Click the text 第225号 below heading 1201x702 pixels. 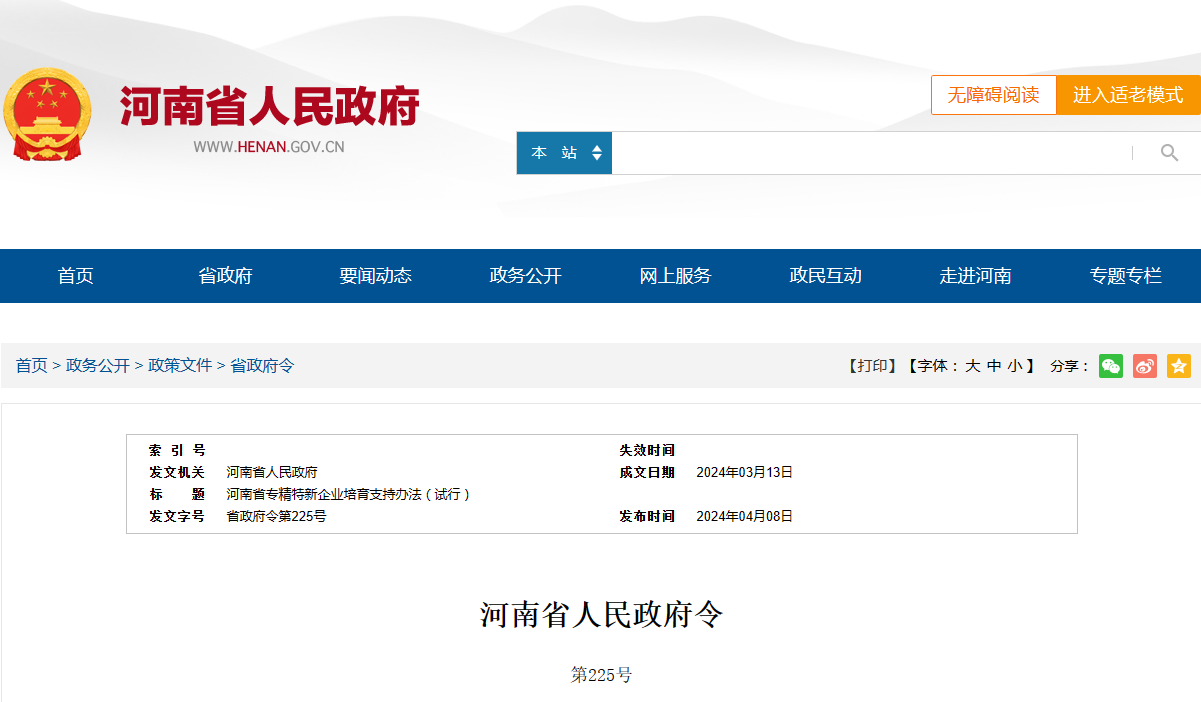[x=601, y=675]
